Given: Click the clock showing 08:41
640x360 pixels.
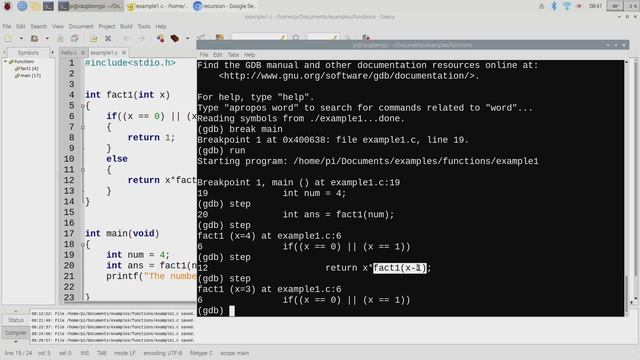Looking at the screenshot, I should pos(596,6).
